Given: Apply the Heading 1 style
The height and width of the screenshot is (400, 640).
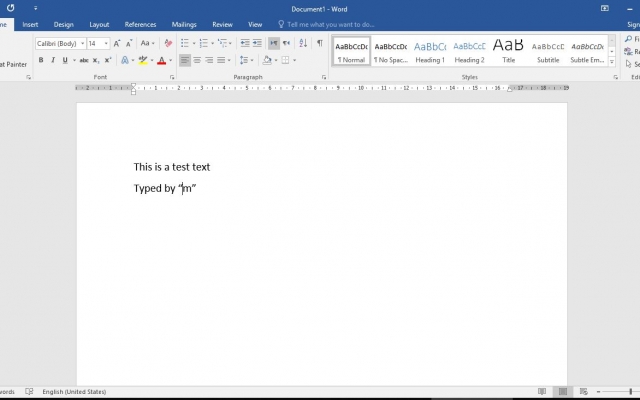Looking at the screenshot, I should point(430,51).
